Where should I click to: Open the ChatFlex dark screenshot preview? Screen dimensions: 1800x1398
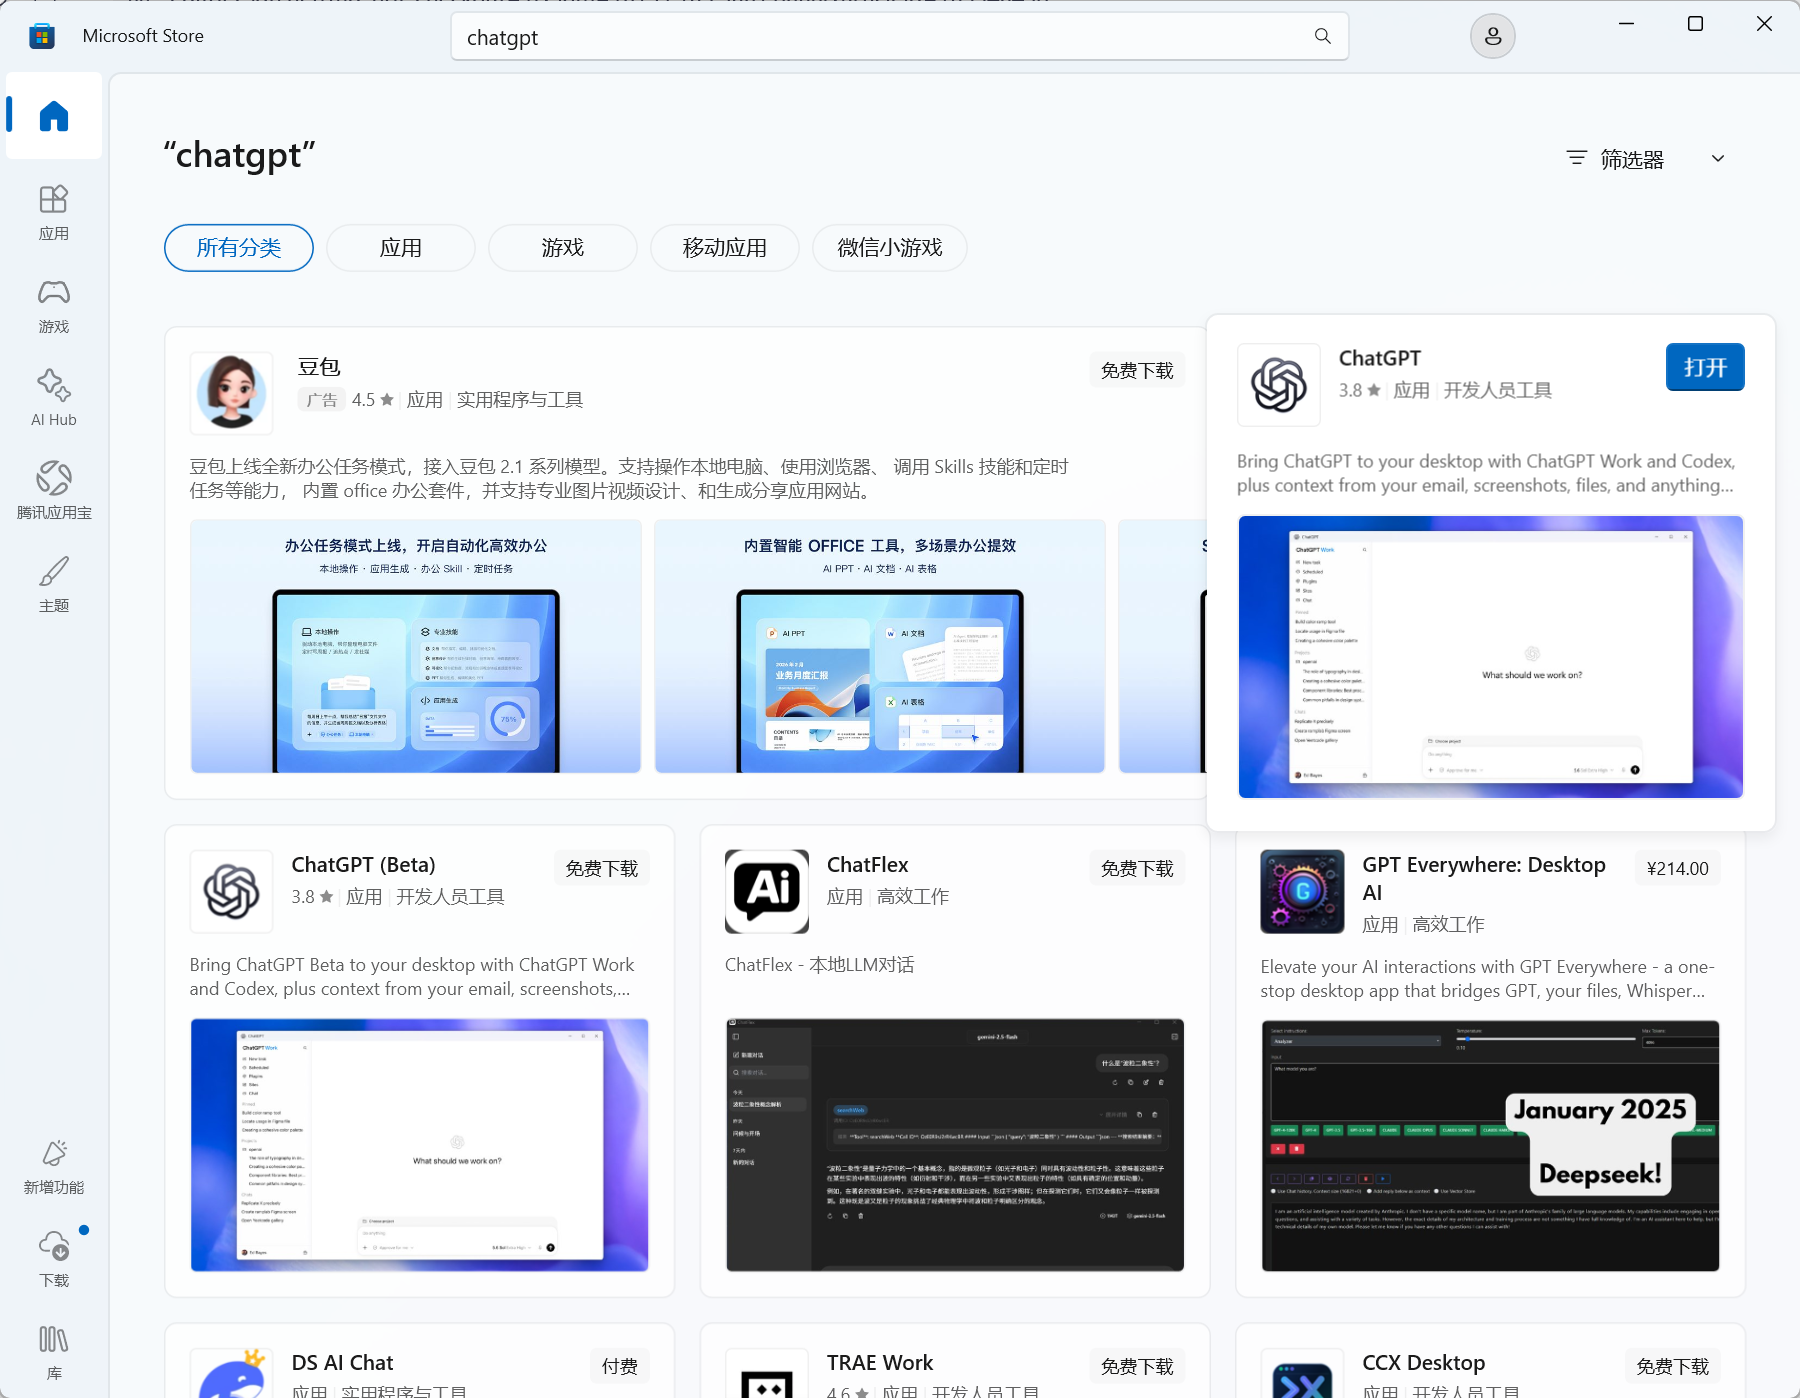click(x=955, y=1145)
